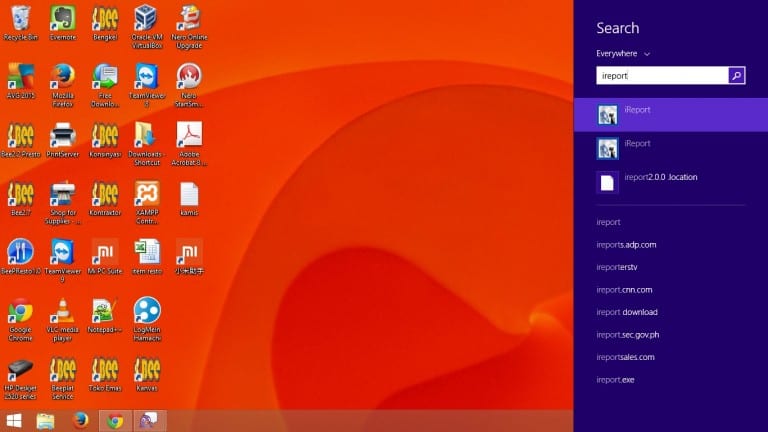Open File Explorer from the taskbar
This screenshot has width=768, height=432.
click(46, 421)
